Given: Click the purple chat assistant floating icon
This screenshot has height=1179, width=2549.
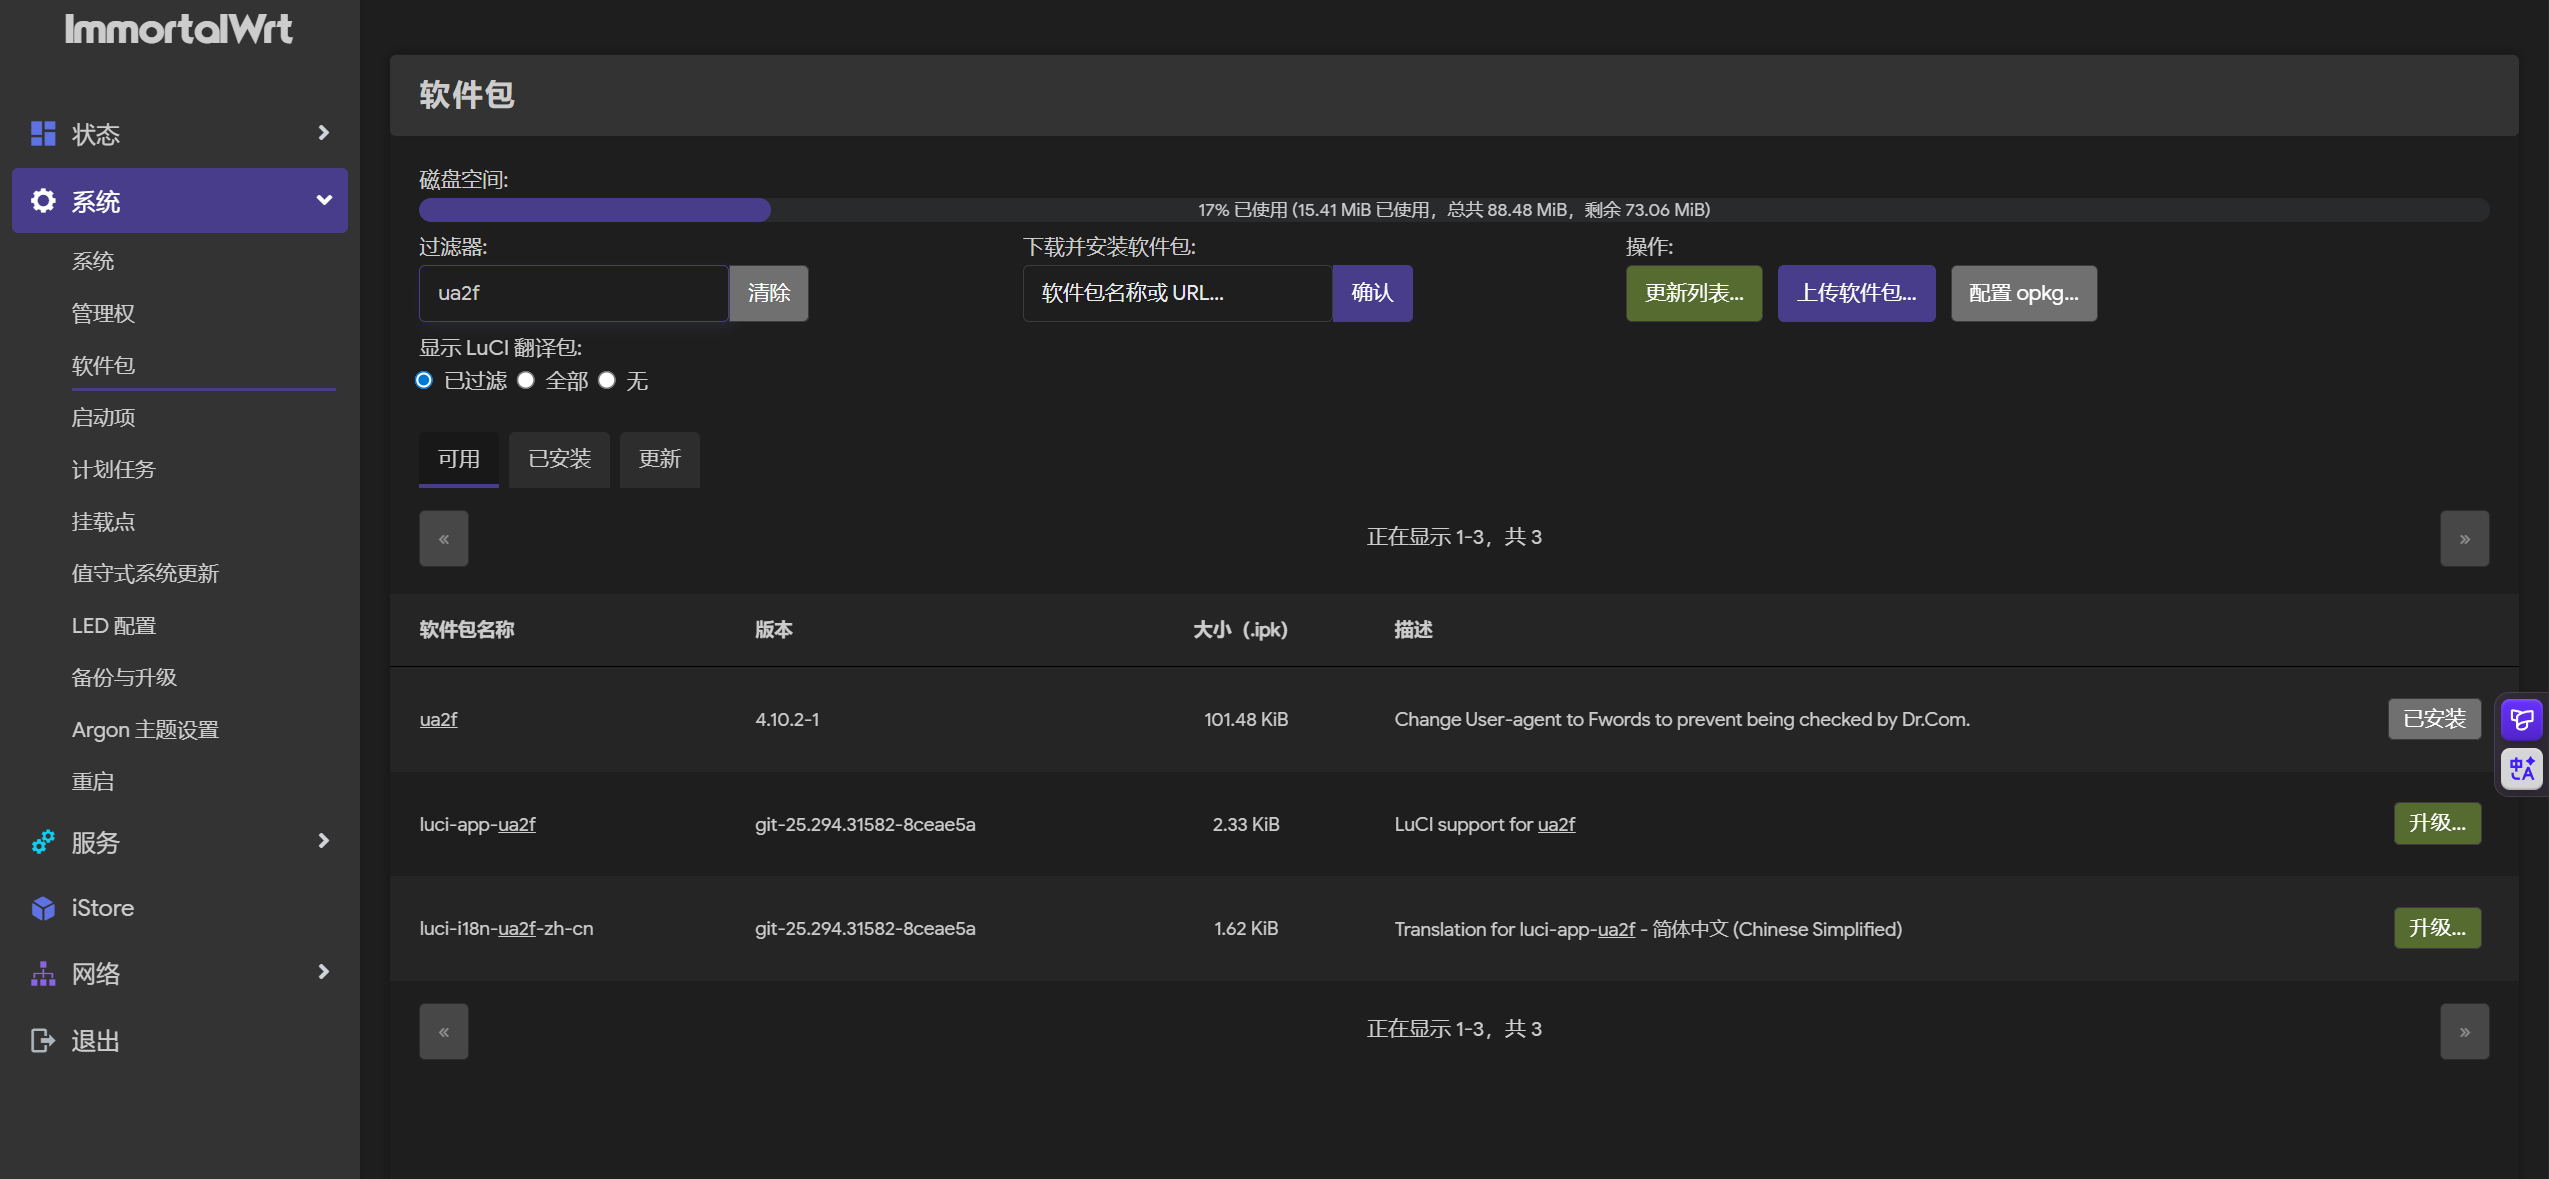Looking at the screenshot, I should click(x=2521, y=719).
